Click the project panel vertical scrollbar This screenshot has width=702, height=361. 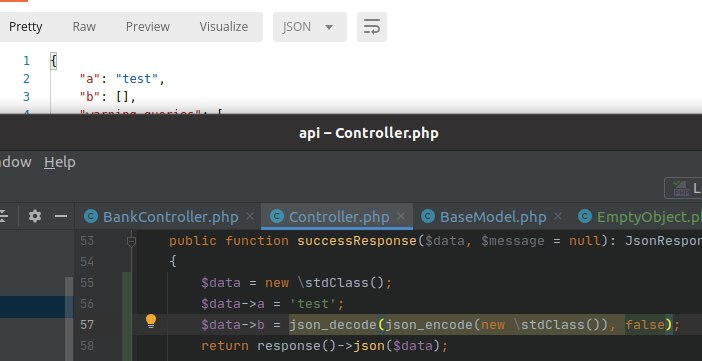[x=69, y=318]
